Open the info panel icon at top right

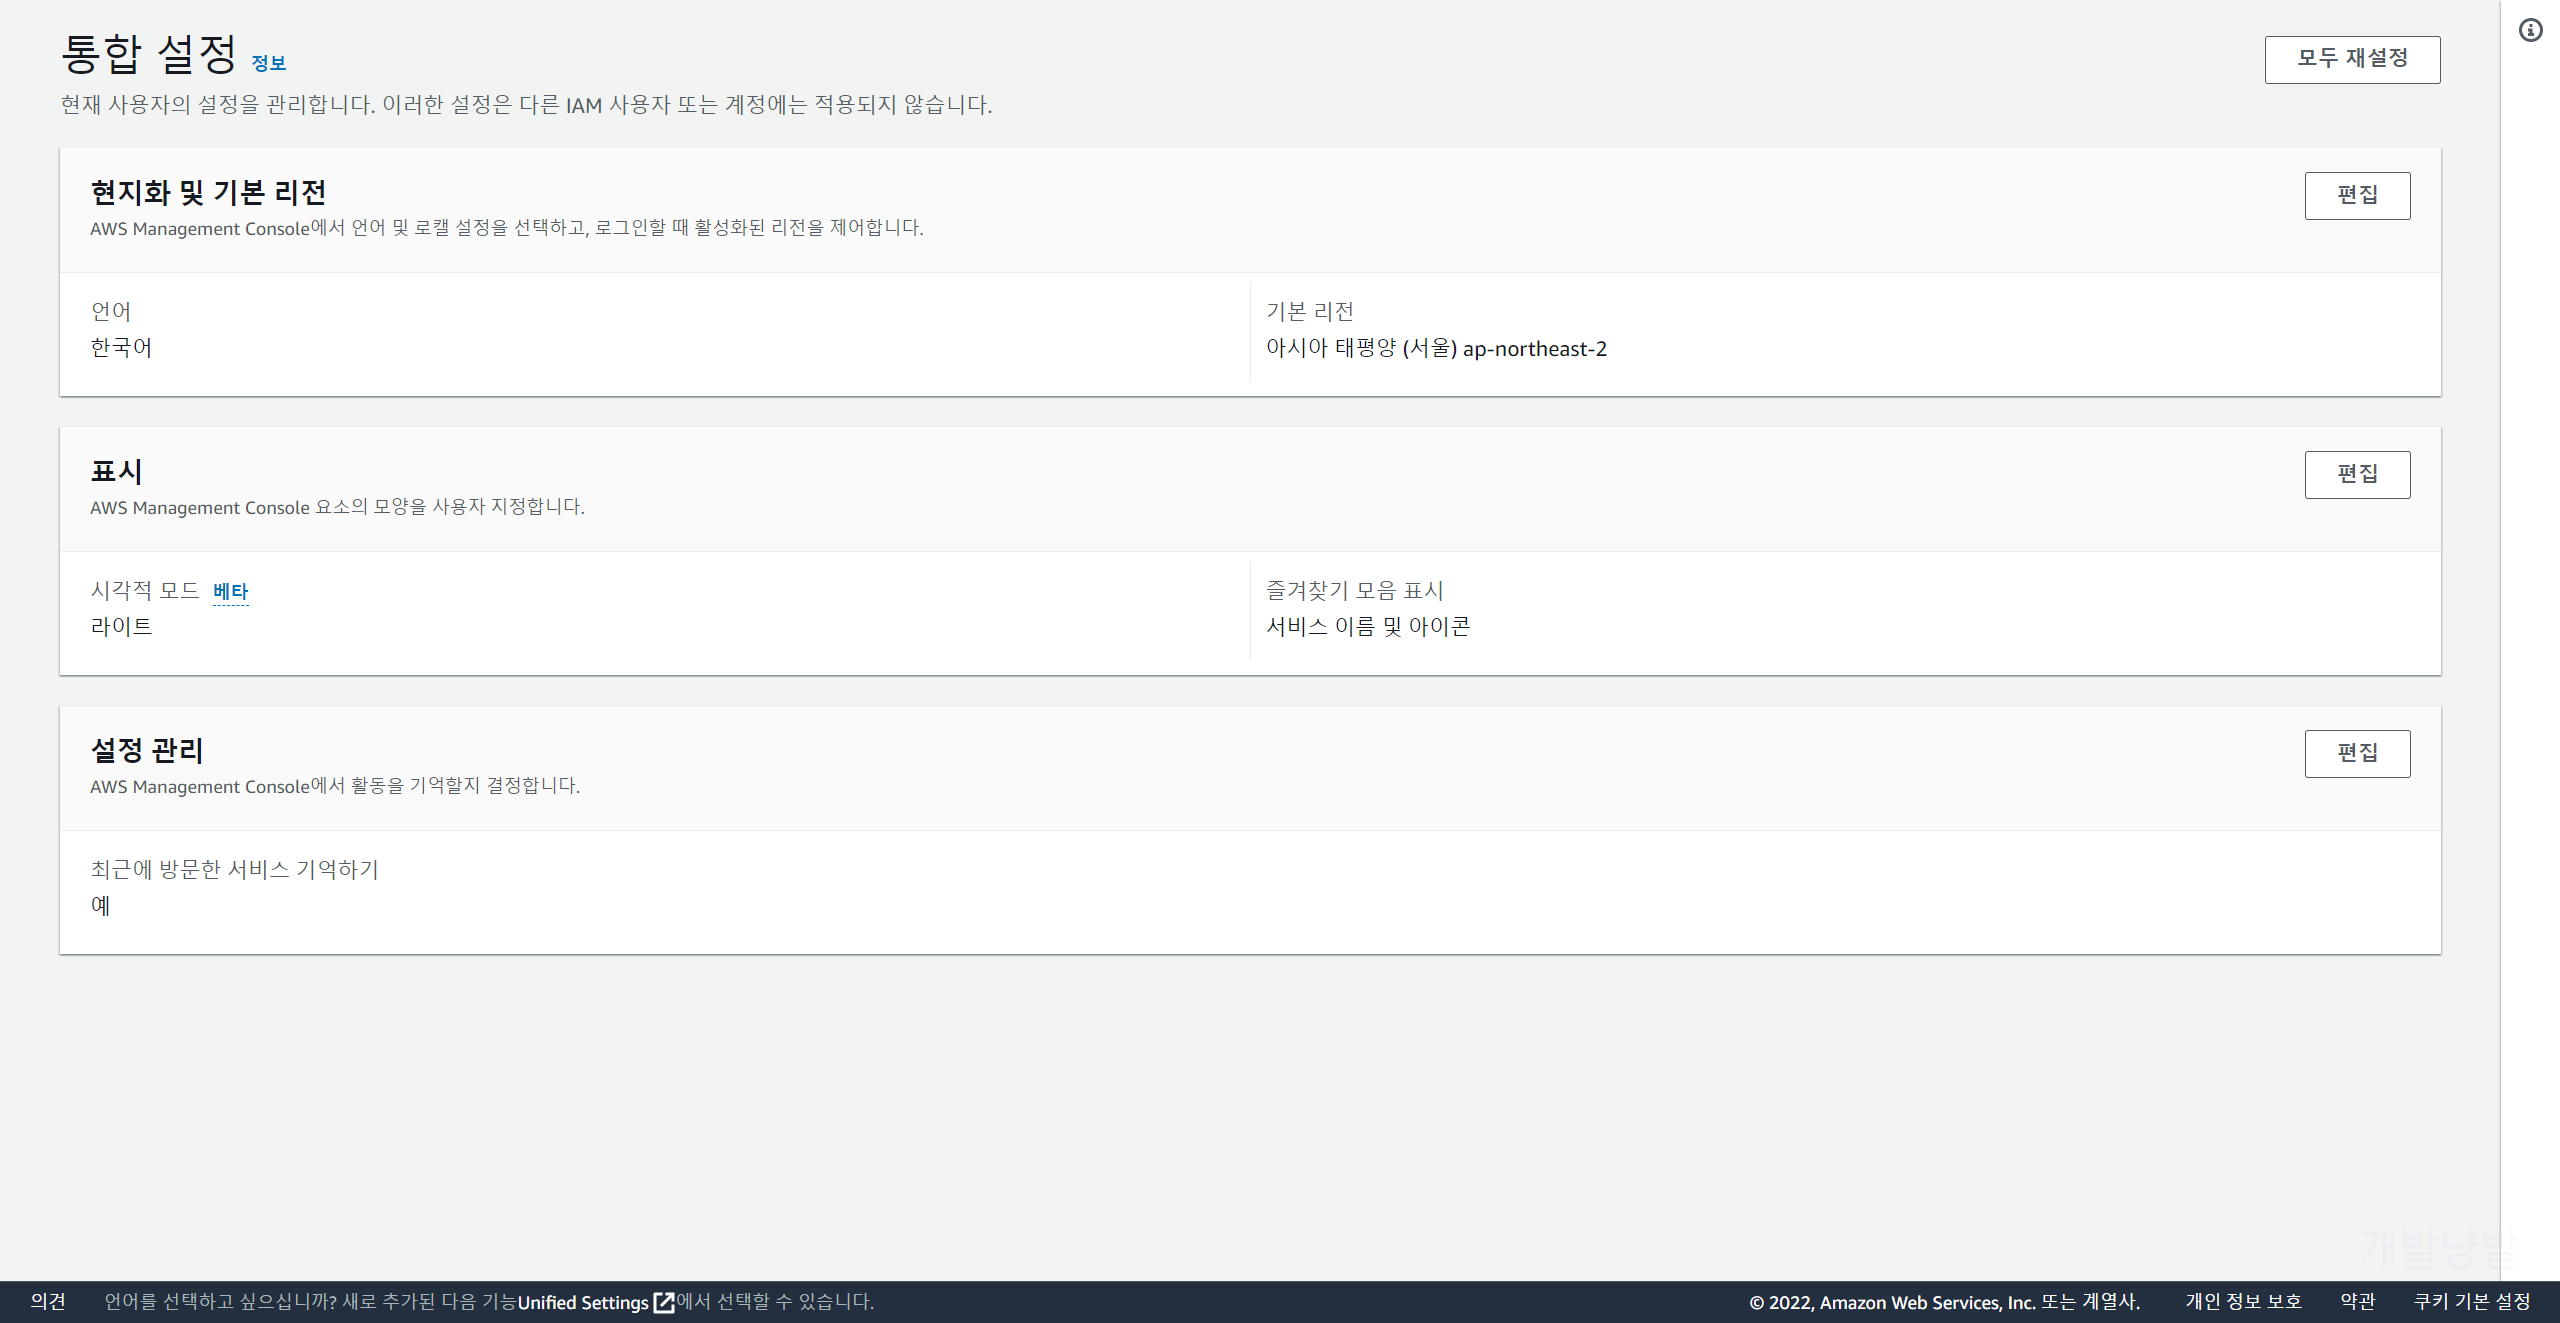pyautogui.click(x=2530, y=30)
